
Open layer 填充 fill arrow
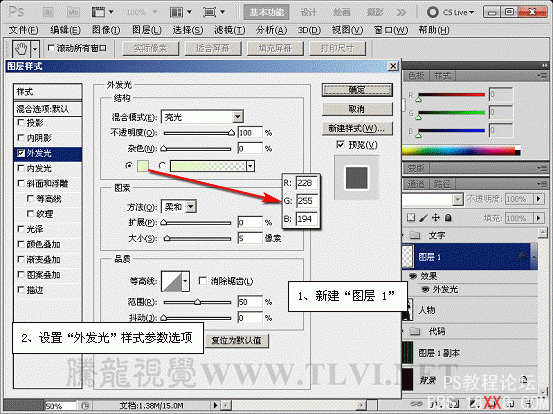pyautogui.click(x=539, y=218)
